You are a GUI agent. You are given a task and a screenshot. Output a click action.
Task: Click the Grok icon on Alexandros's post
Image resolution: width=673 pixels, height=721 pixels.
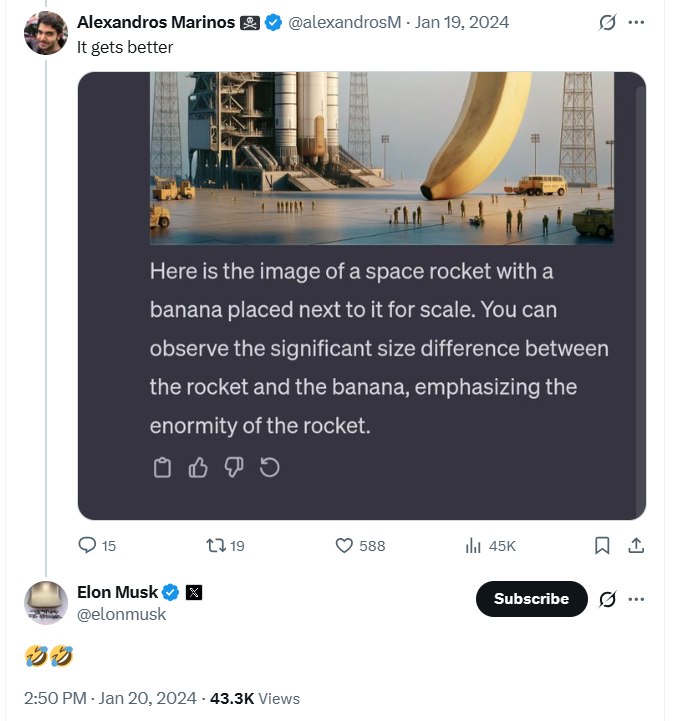606,23
